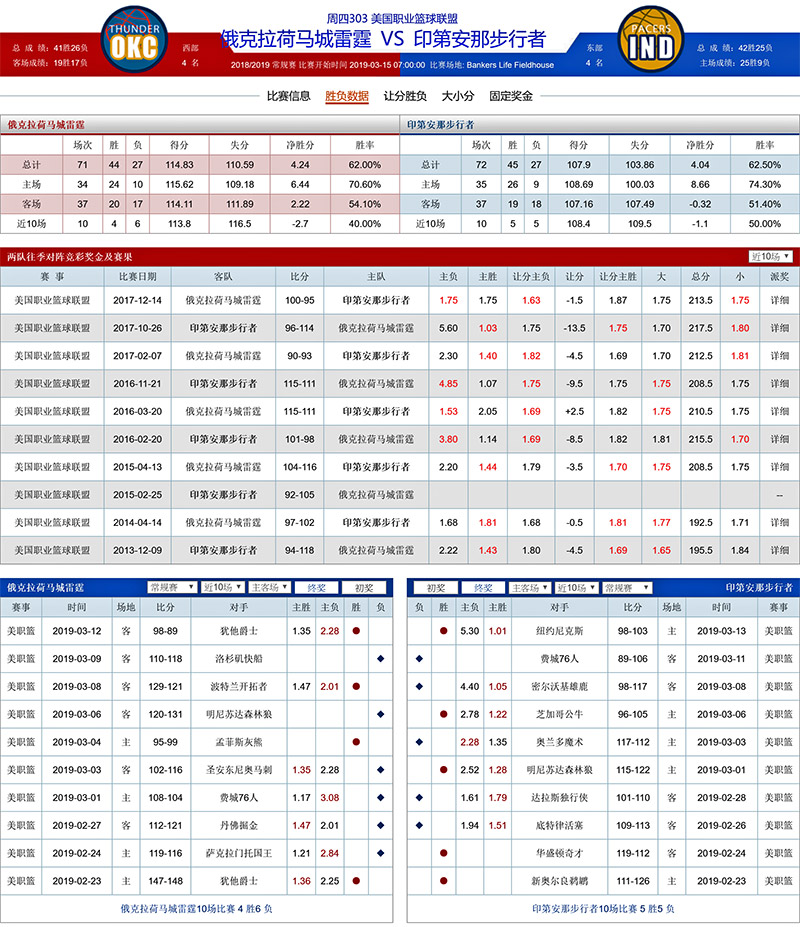Viewport: 800px width, 927px height.
Task: Click blue diamond in 丹佛掘金 row
Action: pos(380,825)
